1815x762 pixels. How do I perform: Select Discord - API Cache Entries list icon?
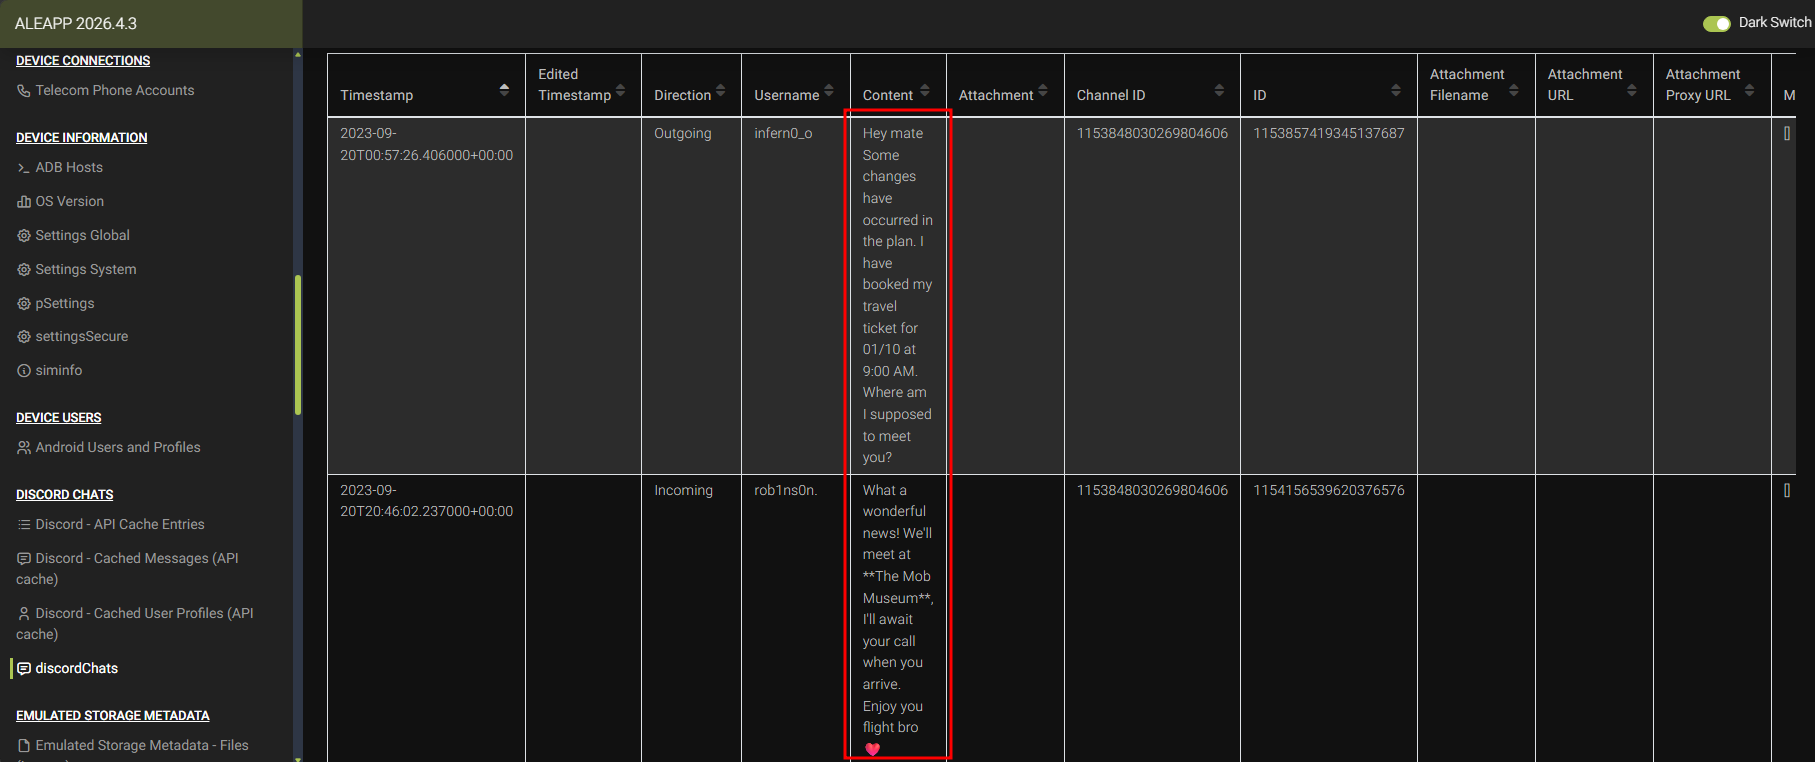[24, 525]
